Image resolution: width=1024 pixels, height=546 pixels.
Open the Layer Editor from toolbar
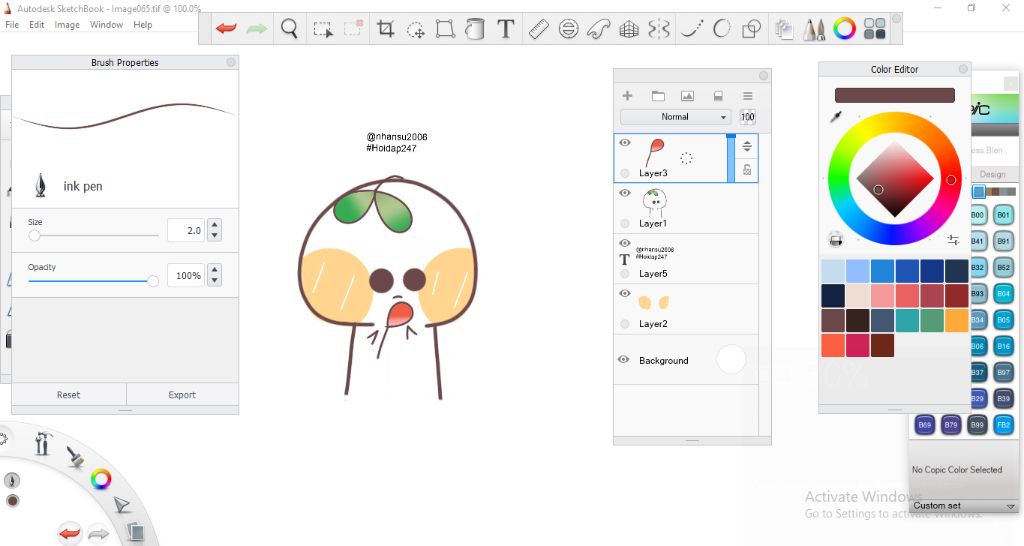[x=784, y=29]
